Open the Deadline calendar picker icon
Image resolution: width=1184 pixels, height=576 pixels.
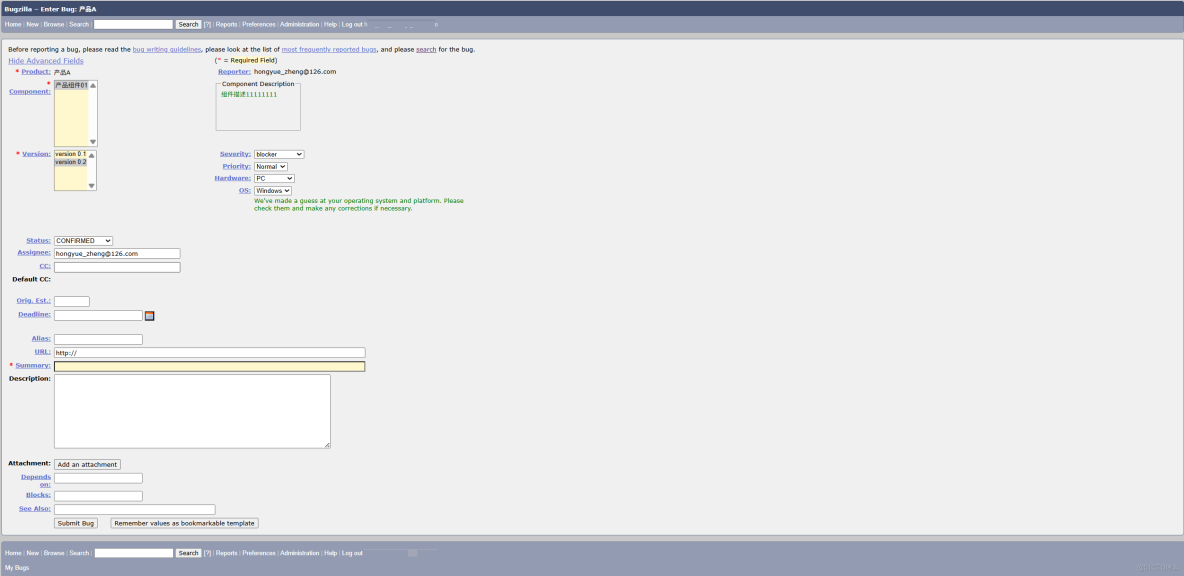(150, 315)
